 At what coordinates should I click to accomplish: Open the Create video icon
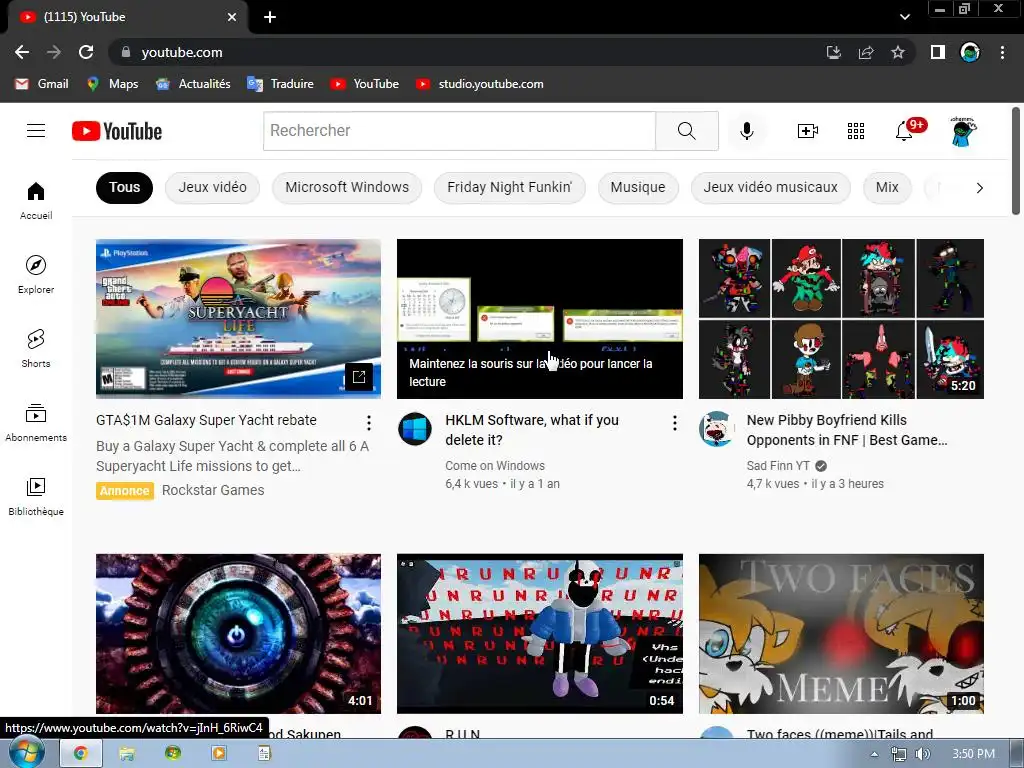click(x=808, y=131)
